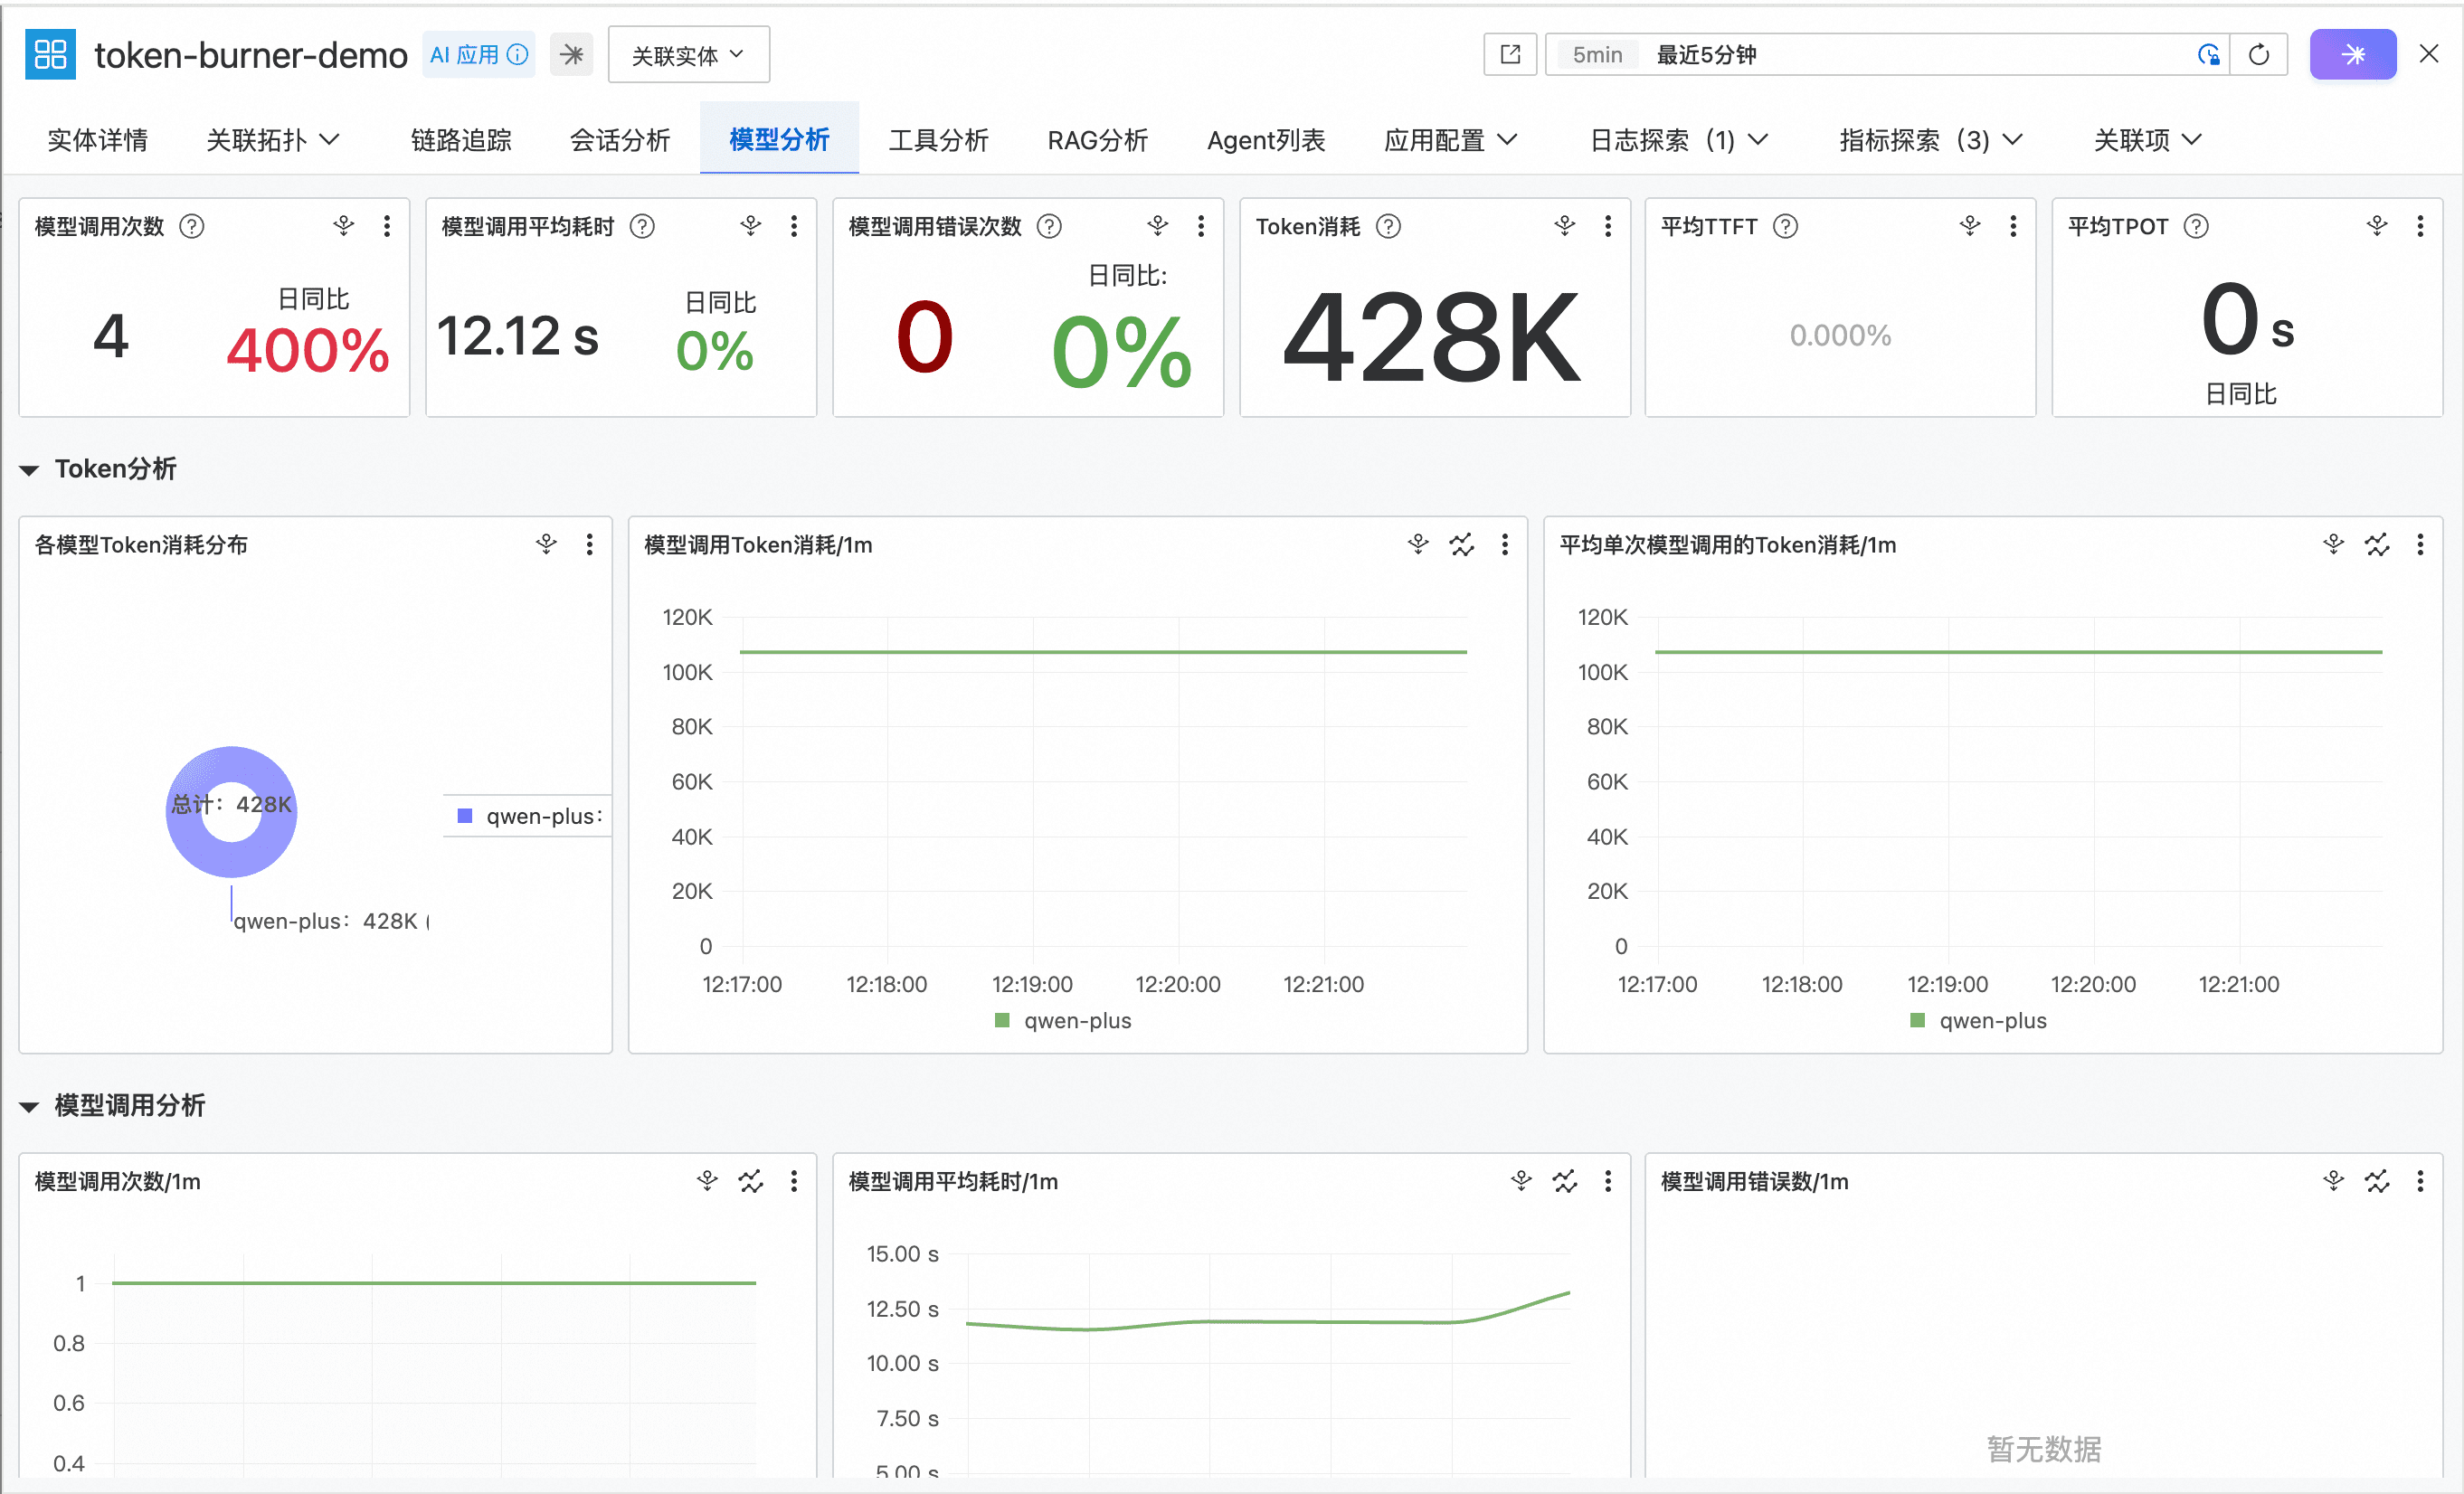Click the help icon next to Token消耗
This screenshot has width=2464, height=1494.
point(1388,227)
